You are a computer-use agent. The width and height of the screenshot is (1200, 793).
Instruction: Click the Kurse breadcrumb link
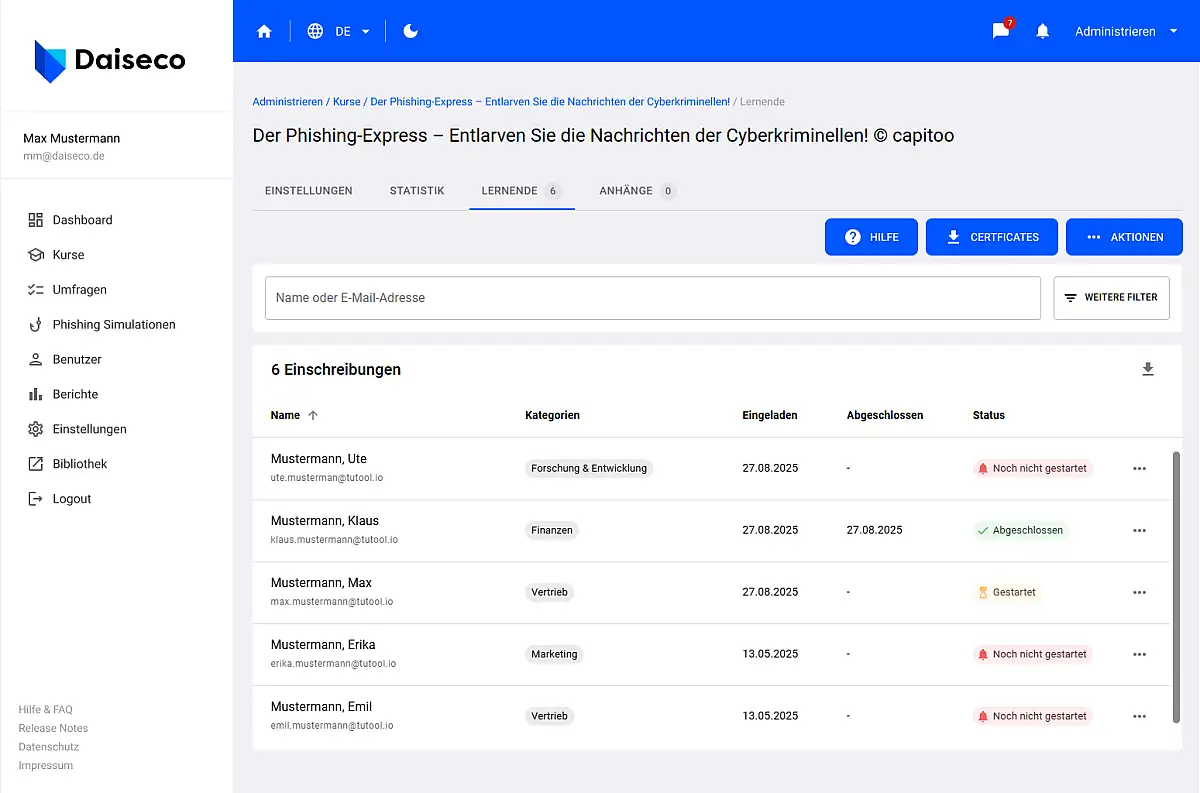346,102
